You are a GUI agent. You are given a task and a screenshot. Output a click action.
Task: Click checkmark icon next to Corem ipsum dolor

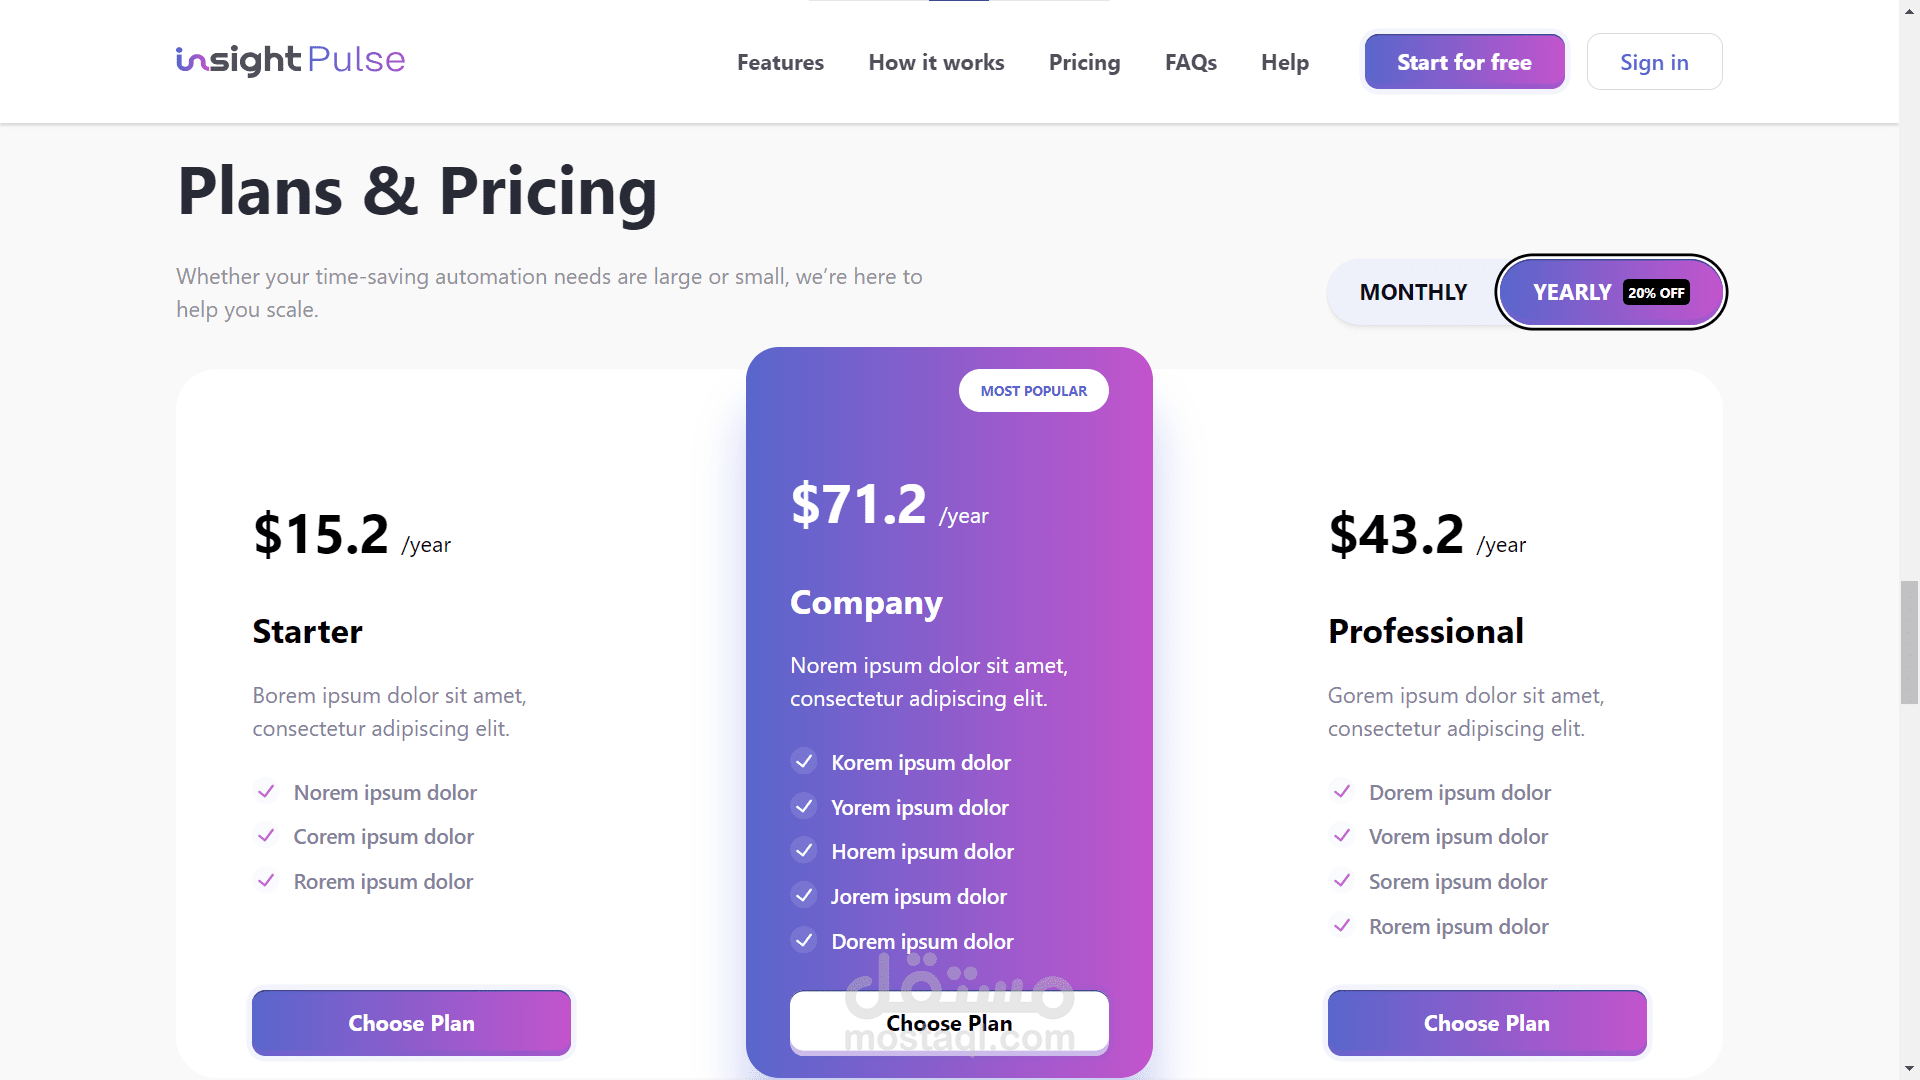(266, 836)
